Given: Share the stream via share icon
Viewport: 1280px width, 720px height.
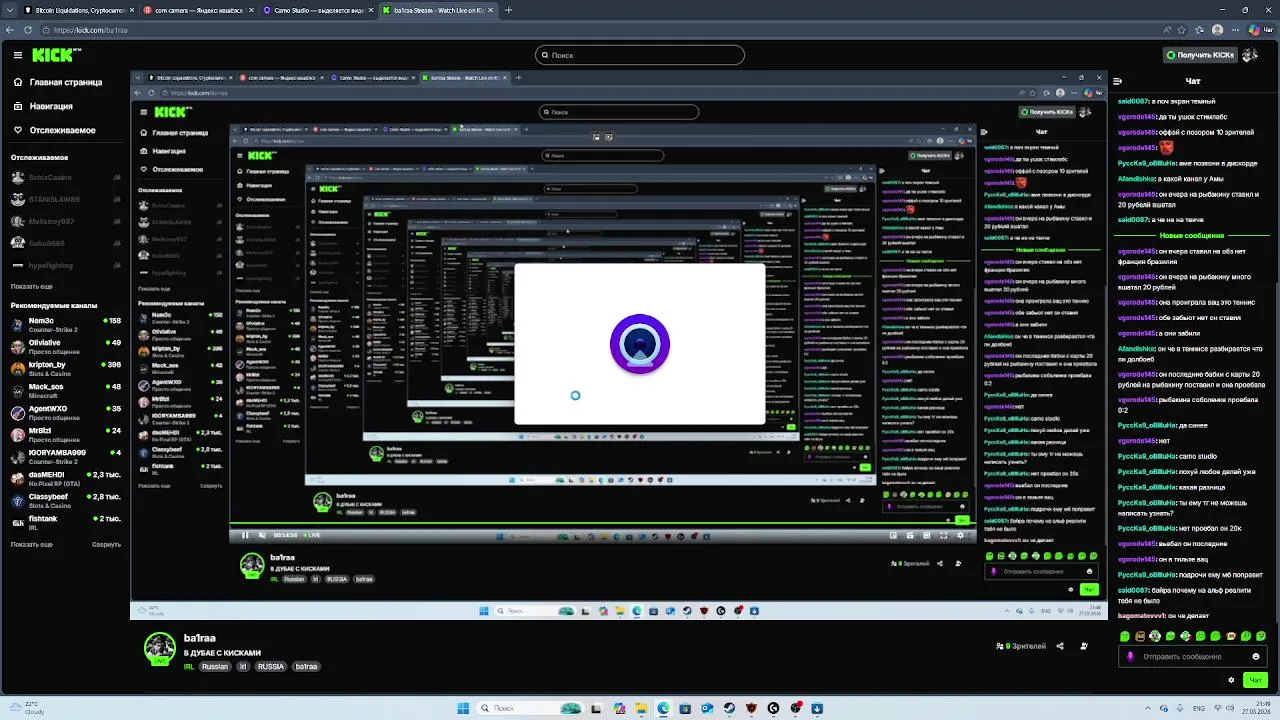Looking at the screenshot, I should coord(1060,646).
